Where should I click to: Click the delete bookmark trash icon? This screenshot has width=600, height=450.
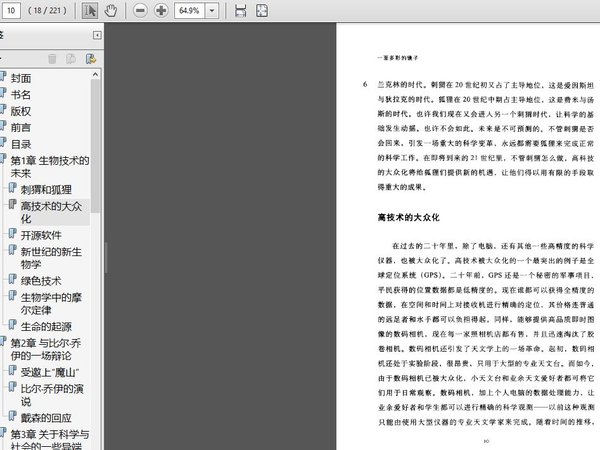pos(52,60)
